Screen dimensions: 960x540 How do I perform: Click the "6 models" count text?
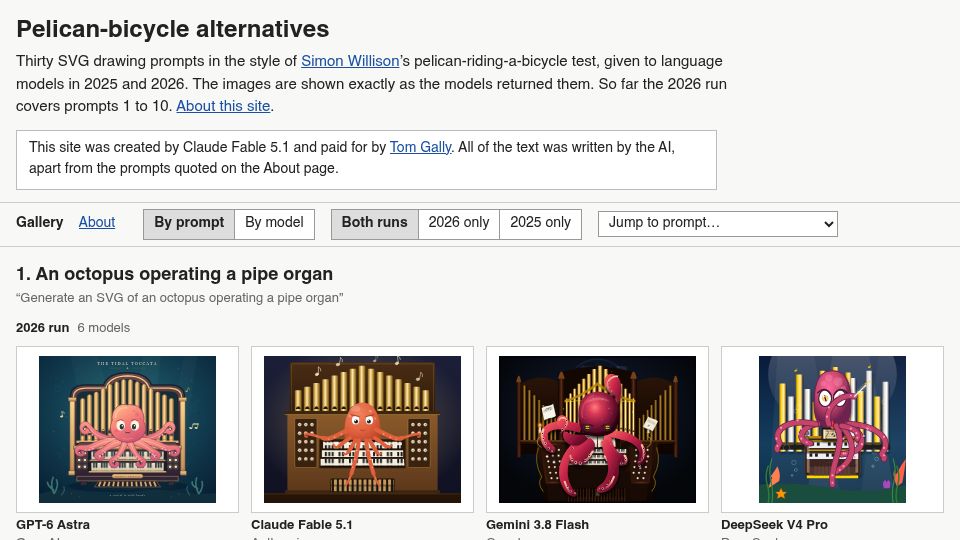[103, 328]
